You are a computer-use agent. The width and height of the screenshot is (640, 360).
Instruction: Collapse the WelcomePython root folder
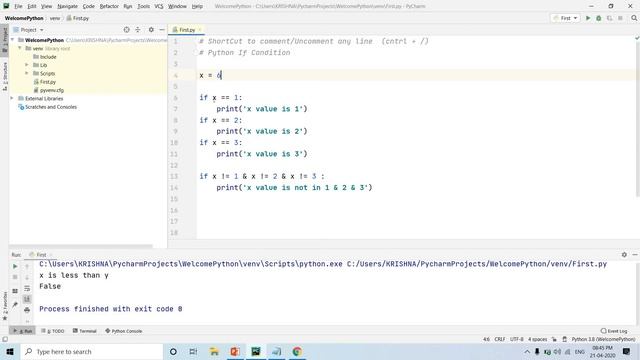(13, 40)
